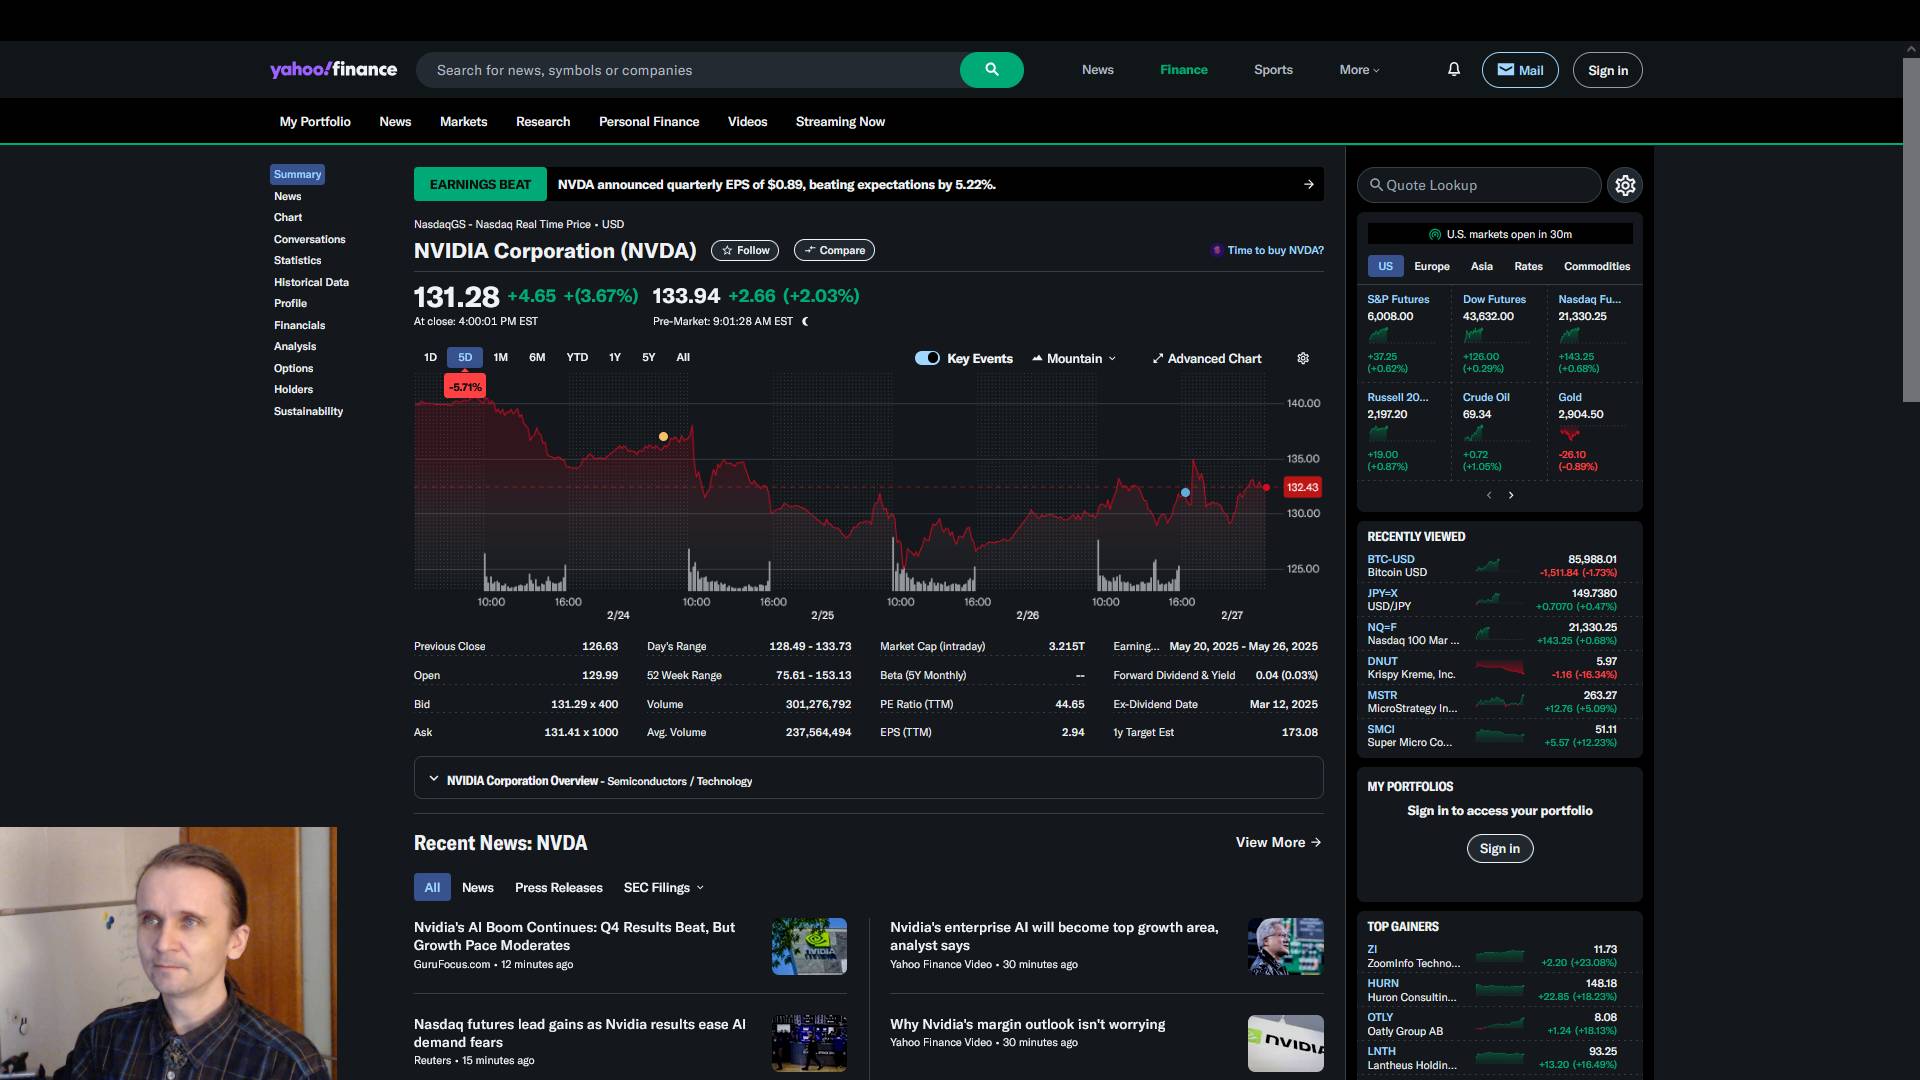Viewport: 1920px width, 1080px height.
Task: Switch to the Europe markets tab
Action: pos(1431,267)
